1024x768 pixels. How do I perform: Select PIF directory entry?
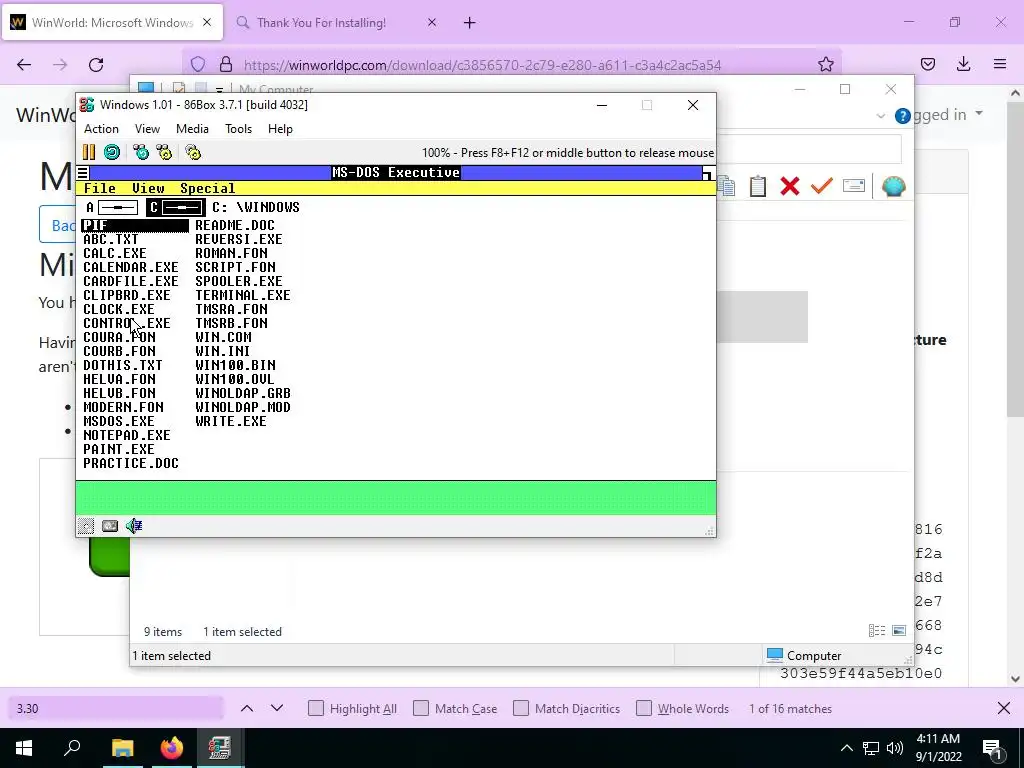tap(135, 225)
